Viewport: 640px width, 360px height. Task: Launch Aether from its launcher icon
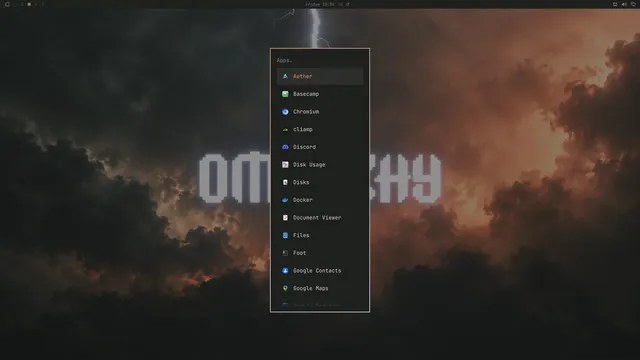(x=285, y=76)
